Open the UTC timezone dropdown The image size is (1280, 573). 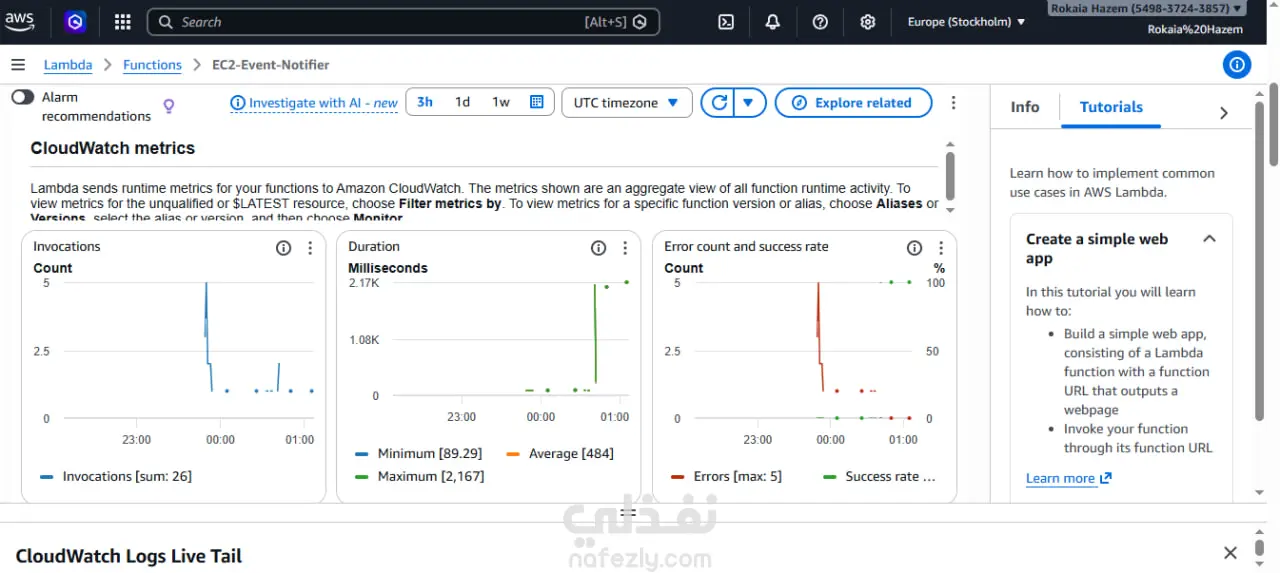click(x=627, y=103)
